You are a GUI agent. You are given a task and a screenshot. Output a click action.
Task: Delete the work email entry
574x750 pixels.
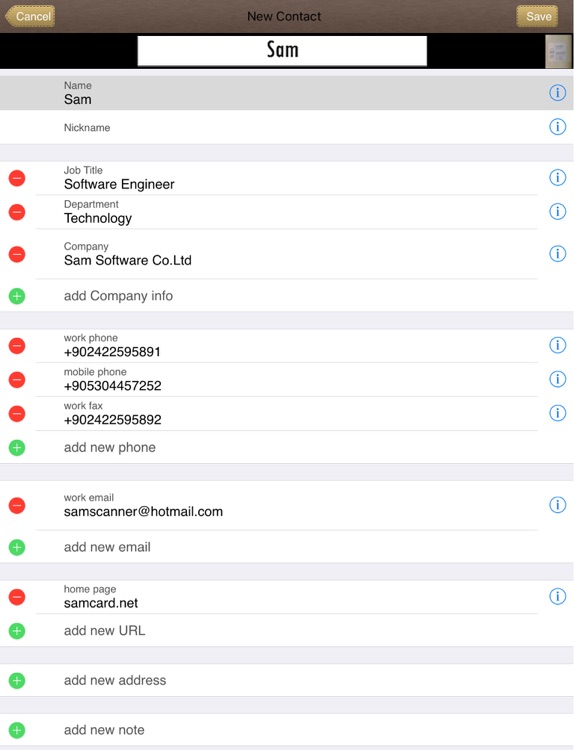(x=17, y=506)
